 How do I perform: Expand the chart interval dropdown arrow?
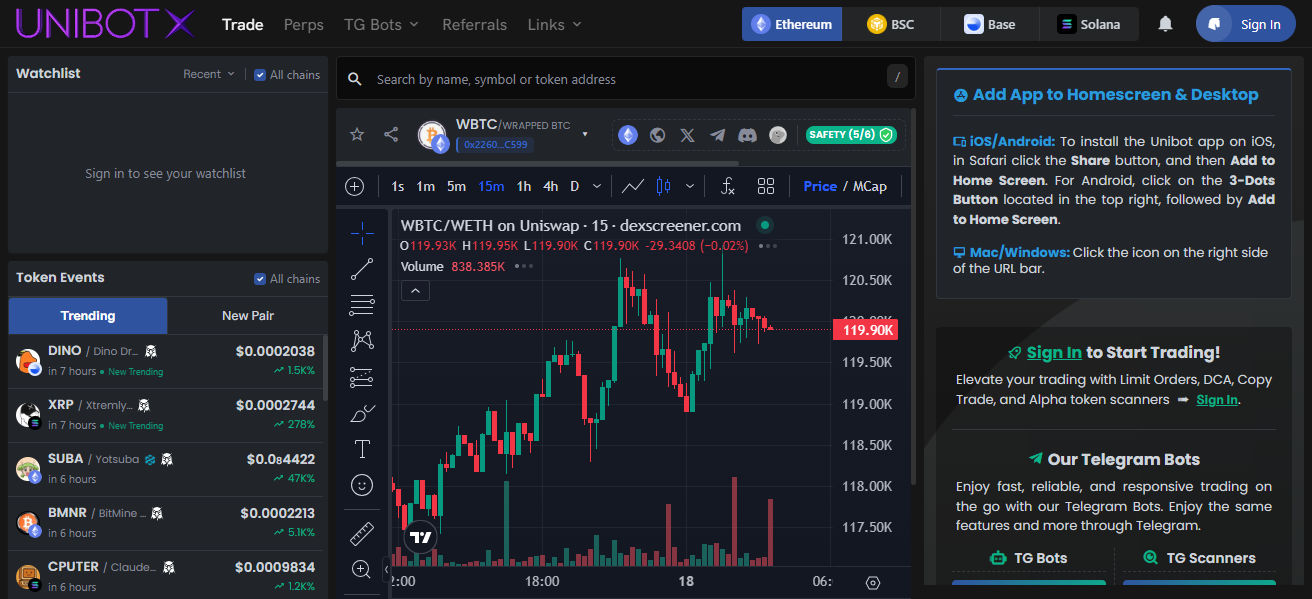[x=597, y=186]
